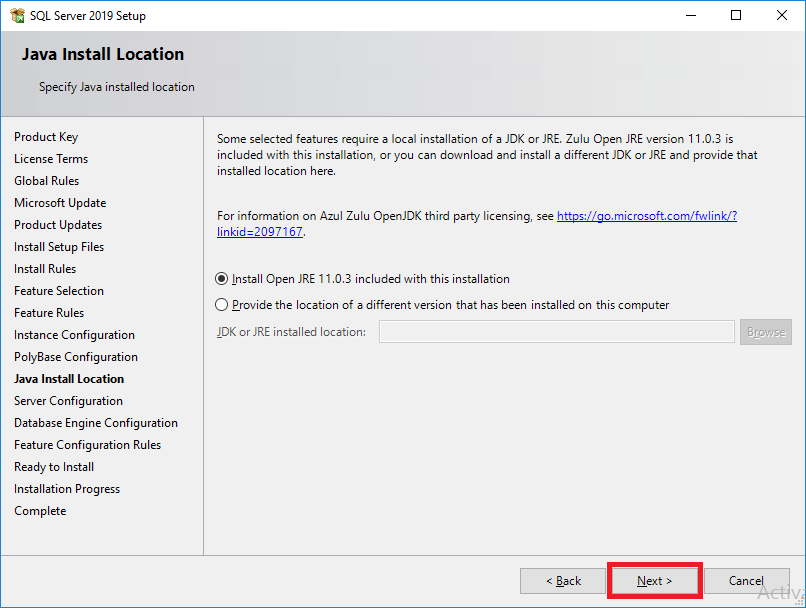Minimize the SQL Server 2019 Setup window
The image size is (806, 608).
click(x=691, y=15)
